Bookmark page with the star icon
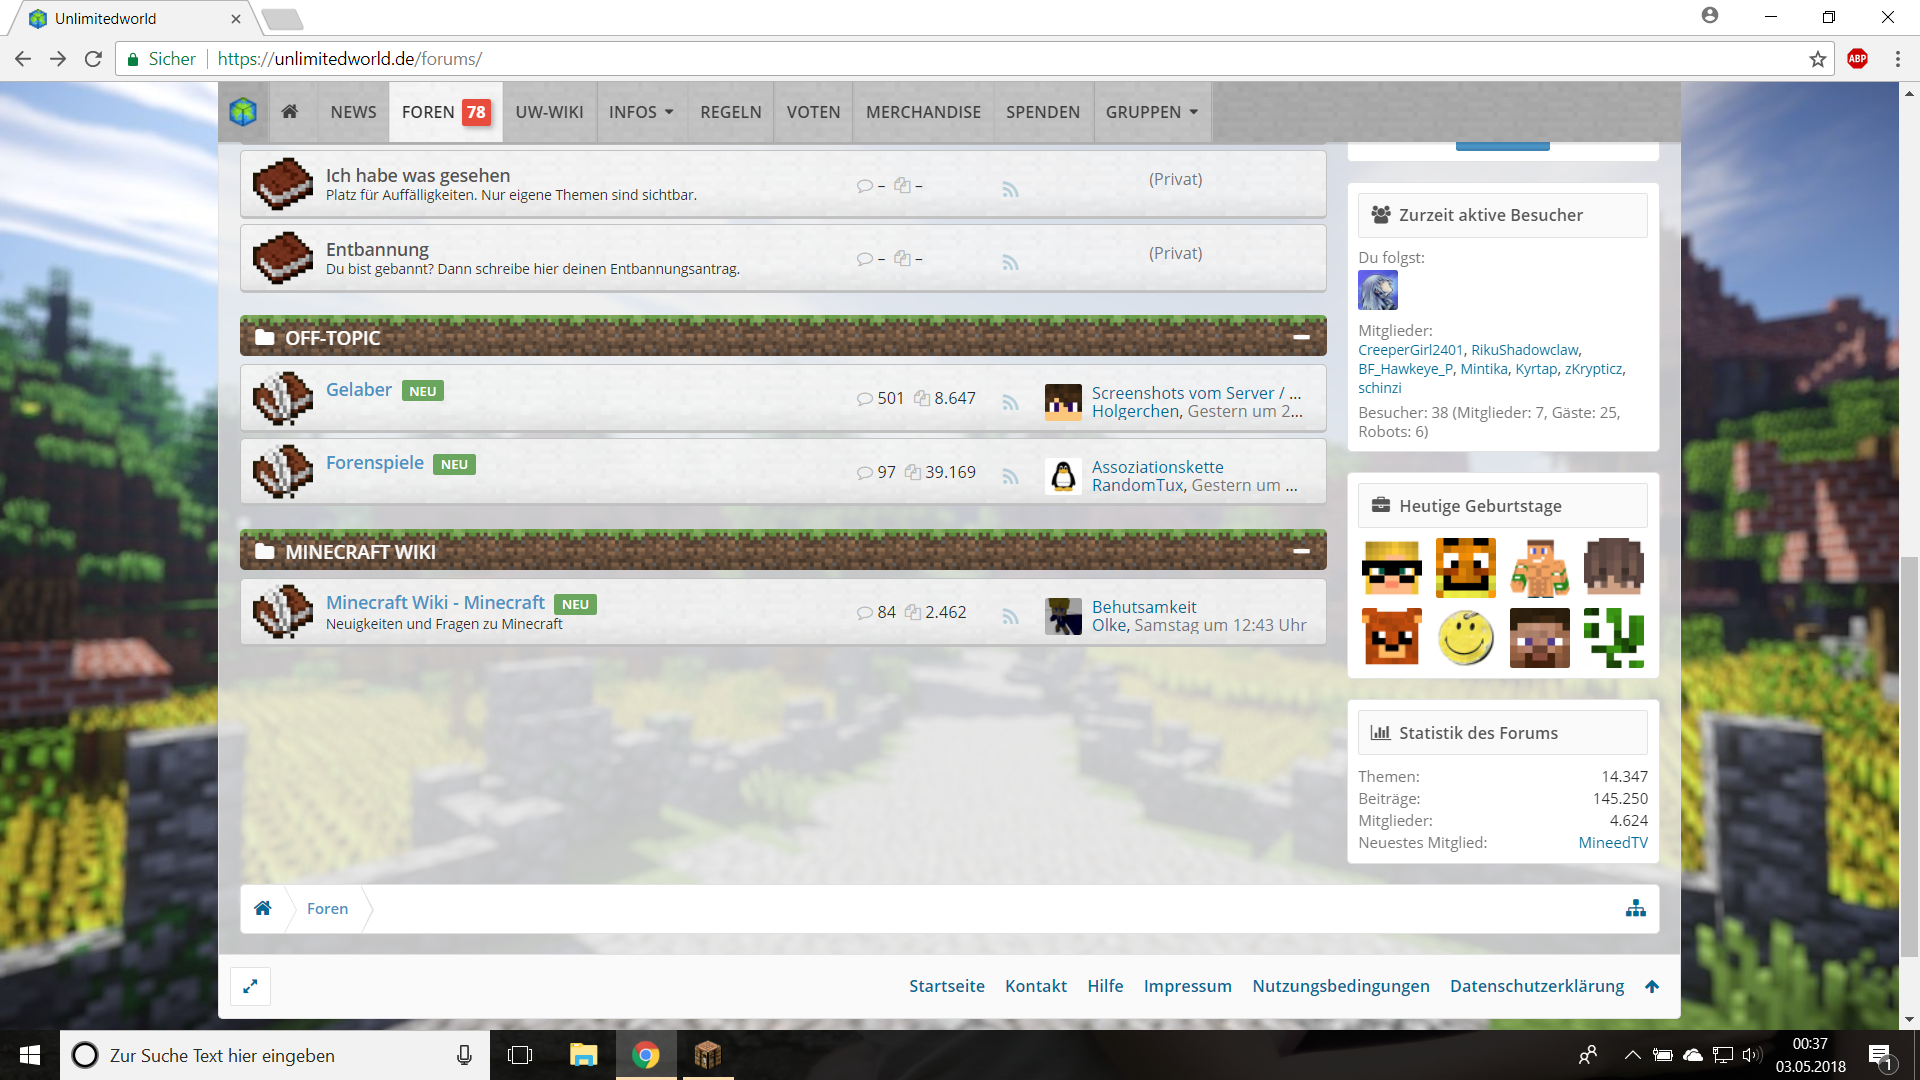 click(1817, 59)
